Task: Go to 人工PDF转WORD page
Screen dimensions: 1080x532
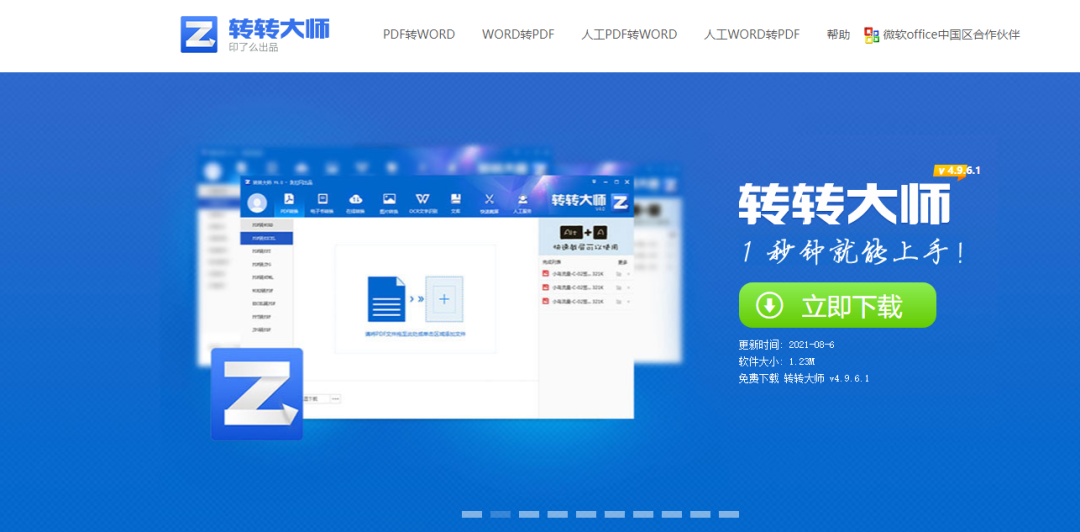Action: (x=629, y=35)
